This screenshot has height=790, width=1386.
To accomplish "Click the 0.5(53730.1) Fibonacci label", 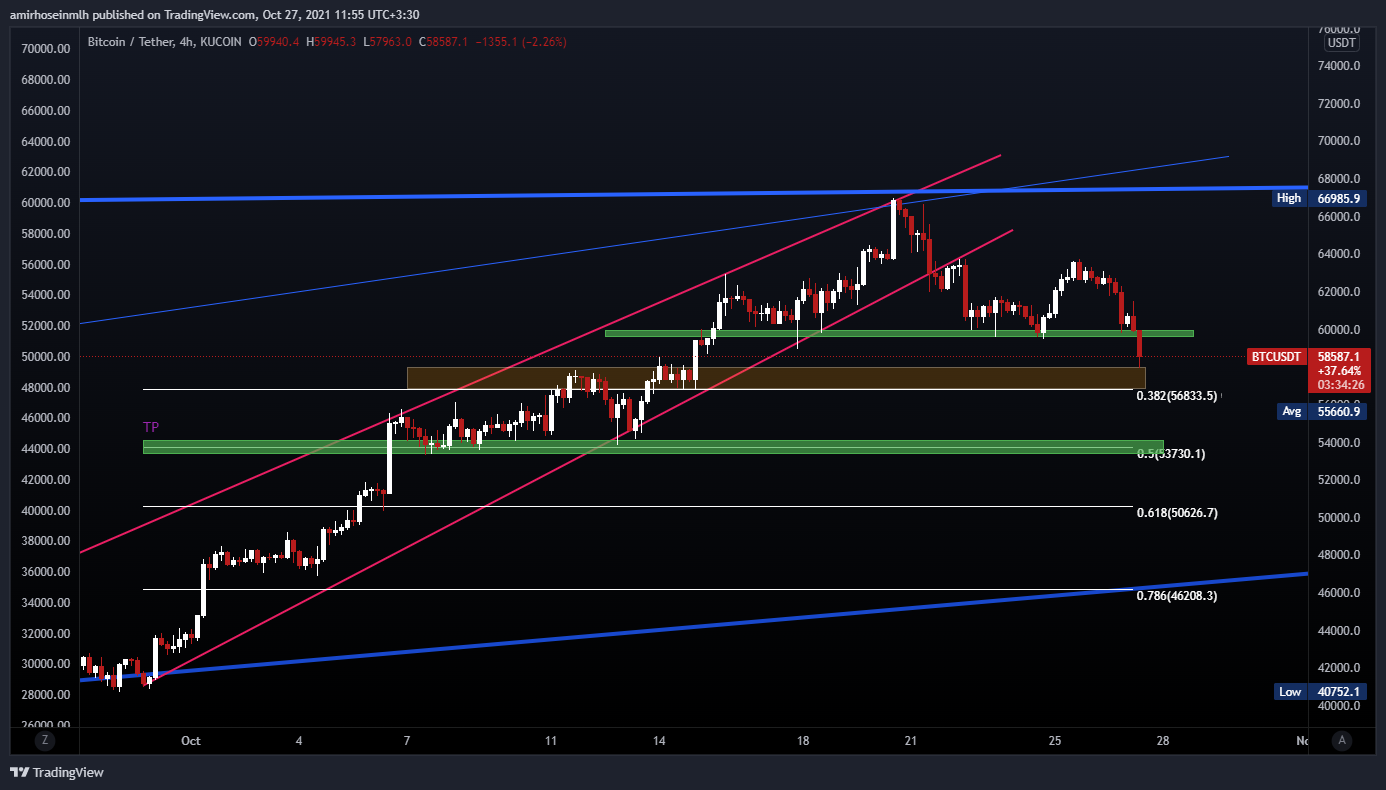I will click(1171, 454).
